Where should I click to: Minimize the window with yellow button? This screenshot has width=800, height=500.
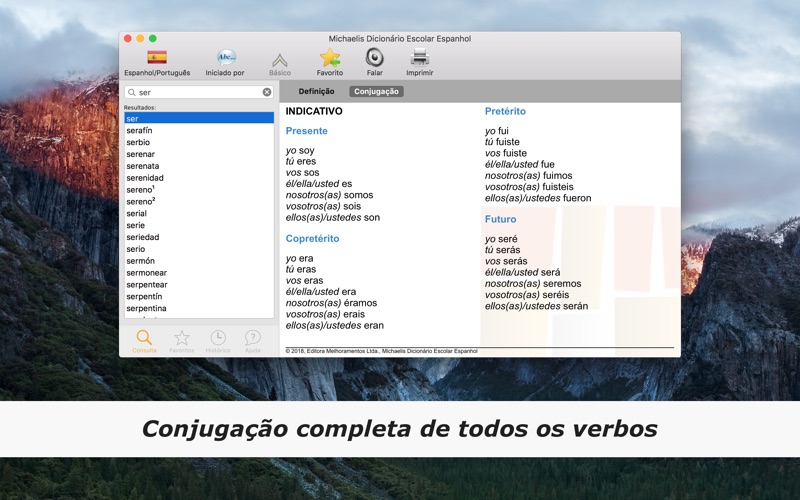click(x=140, y=39)
